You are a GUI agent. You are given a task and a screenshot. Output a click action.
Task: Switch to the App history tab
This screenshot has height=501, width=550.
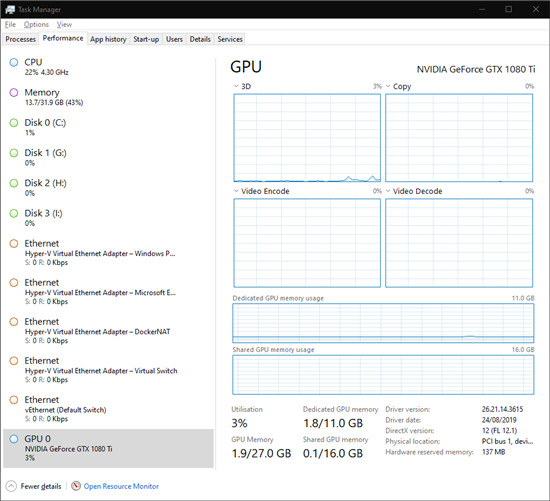[108, 39]
